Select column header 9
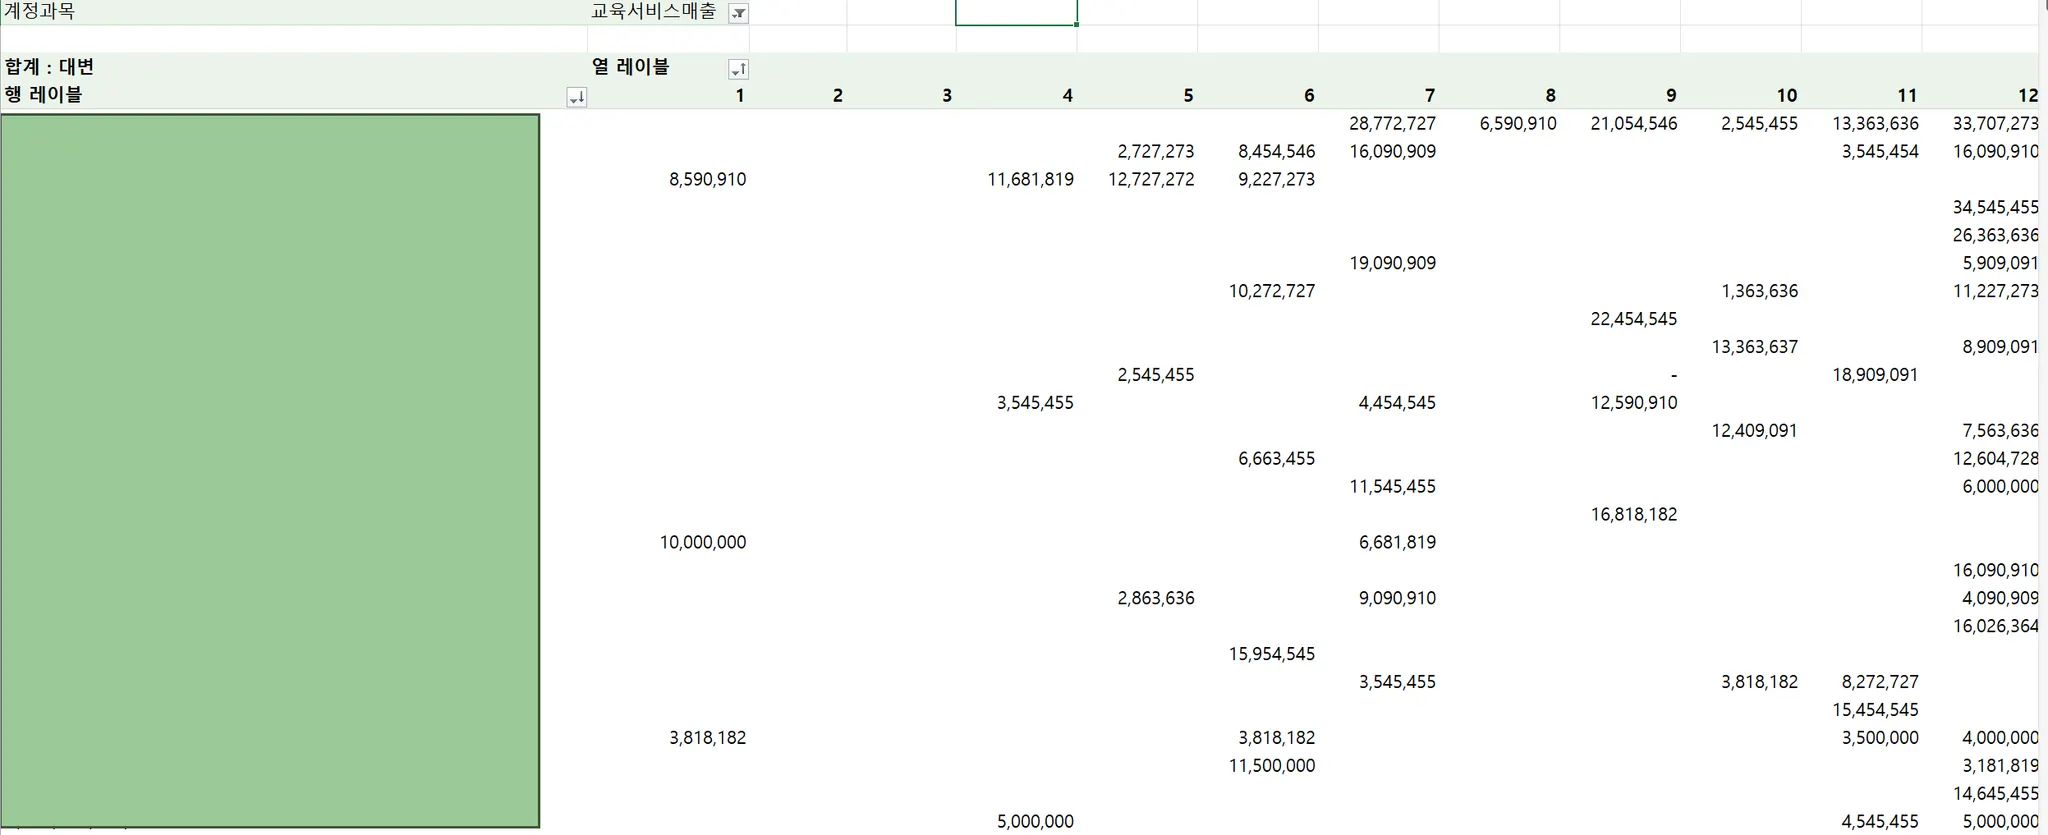 1671,96
